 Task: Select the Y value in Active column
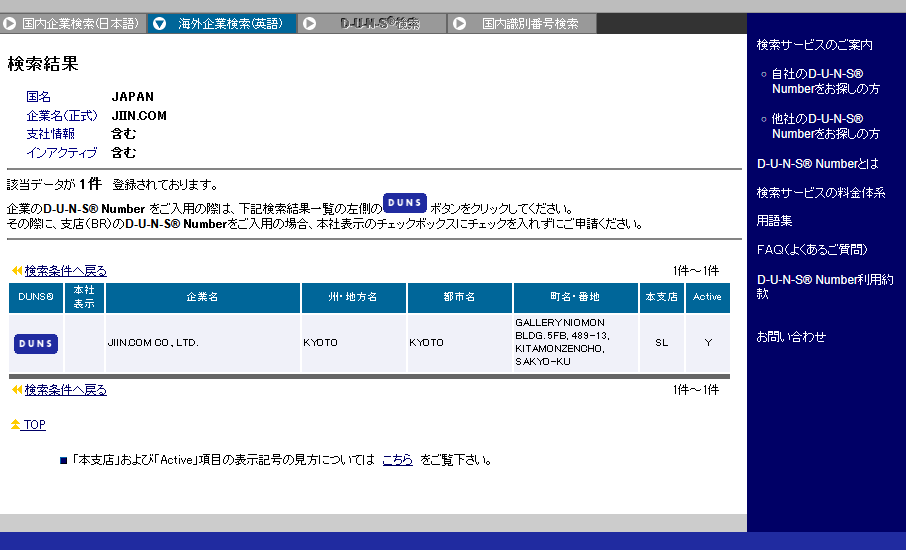[708, 343]
